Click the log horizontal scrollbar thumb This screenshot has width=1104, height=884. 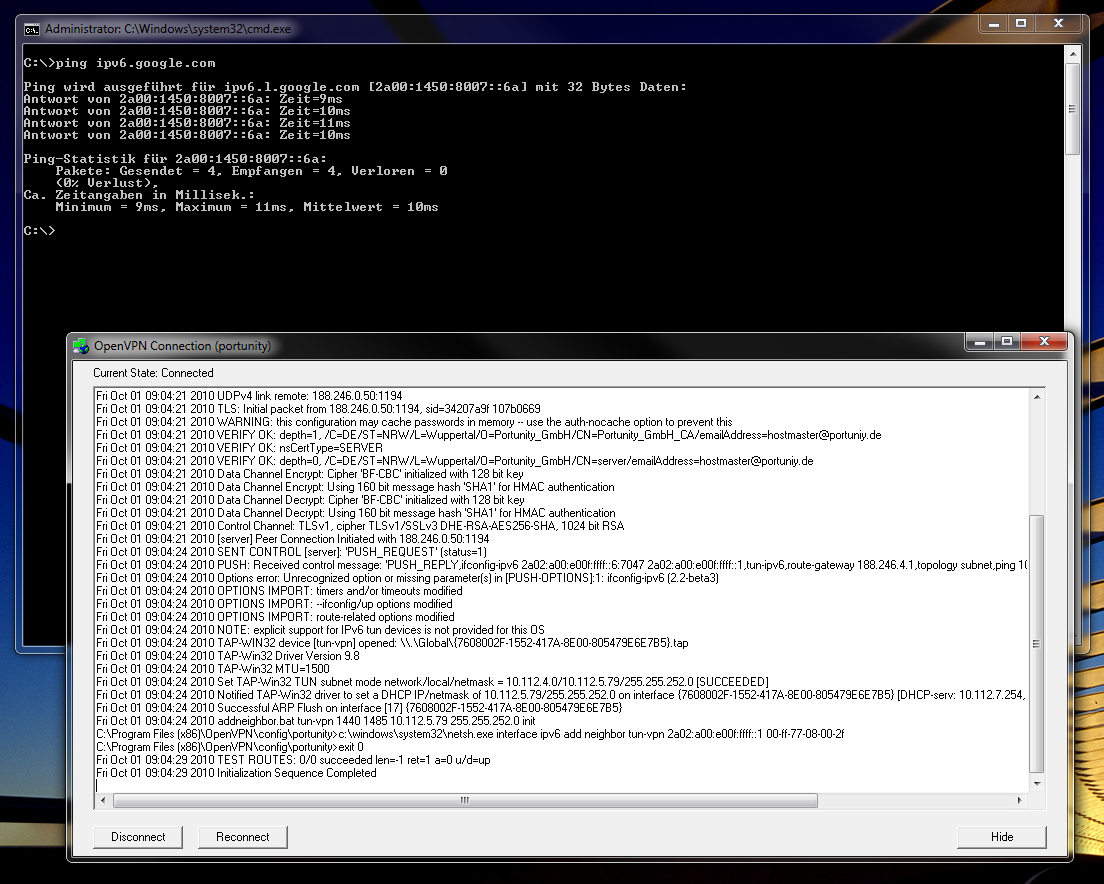(x=465, y=801)
